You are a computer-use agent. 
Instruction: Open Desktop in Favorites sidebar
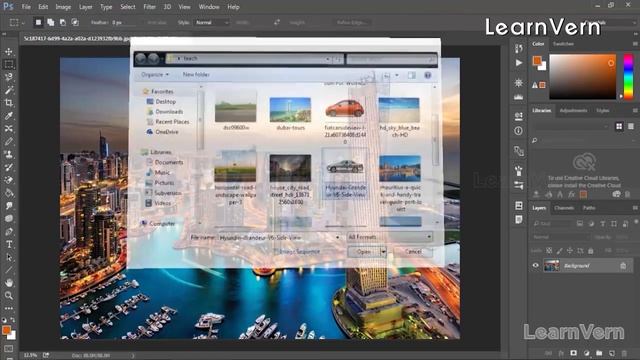click(165, 101)
